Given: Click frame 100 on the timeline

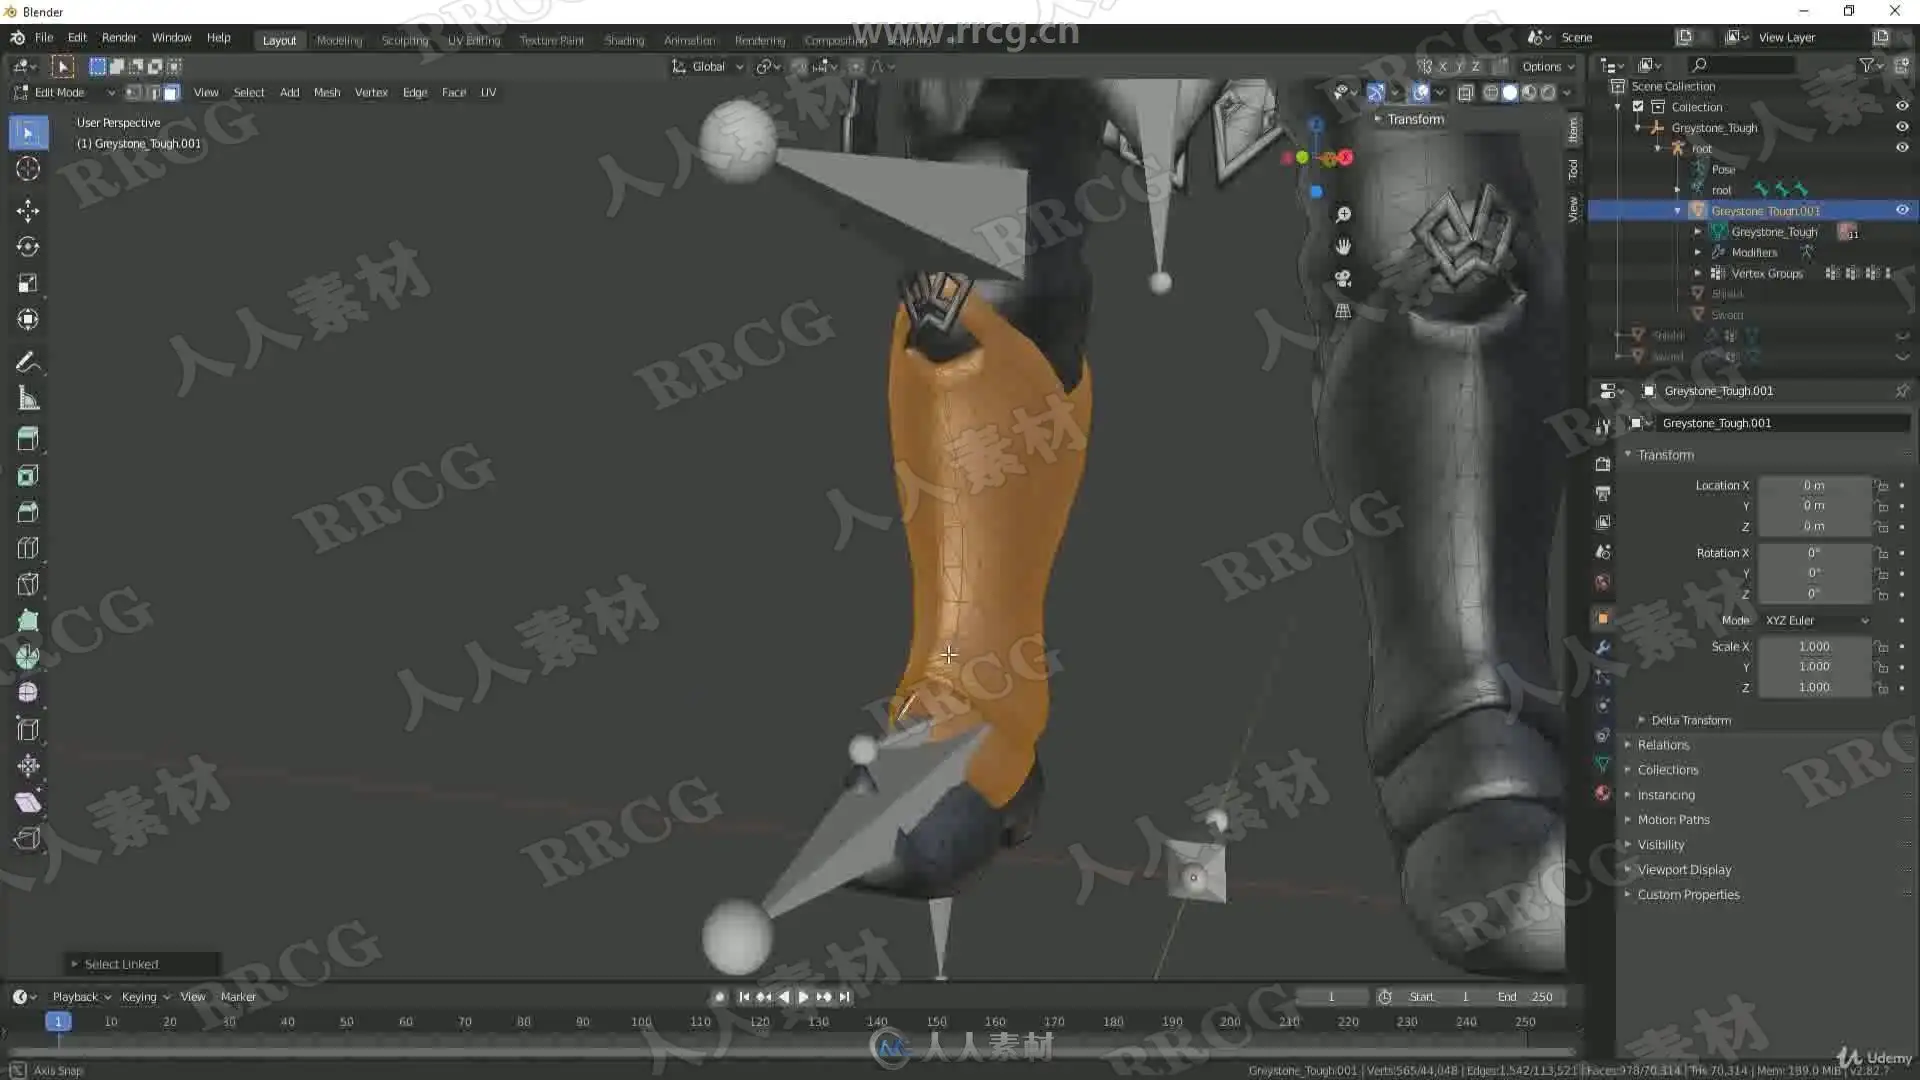Looking at the screenshot, I should point(641,1022).
